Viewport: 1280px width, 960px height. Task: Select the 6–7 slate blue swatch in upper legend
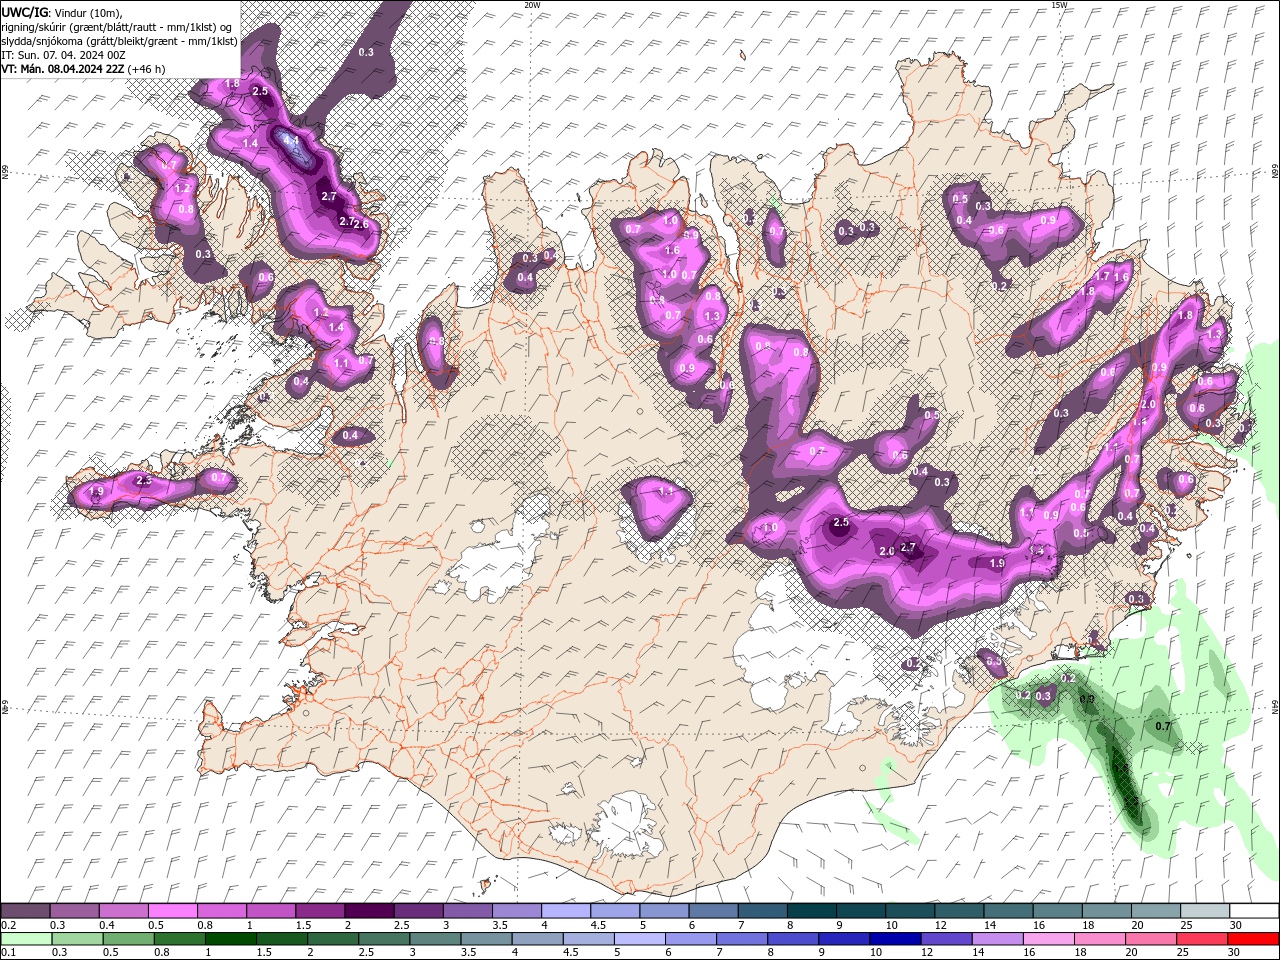coord(713,911)
